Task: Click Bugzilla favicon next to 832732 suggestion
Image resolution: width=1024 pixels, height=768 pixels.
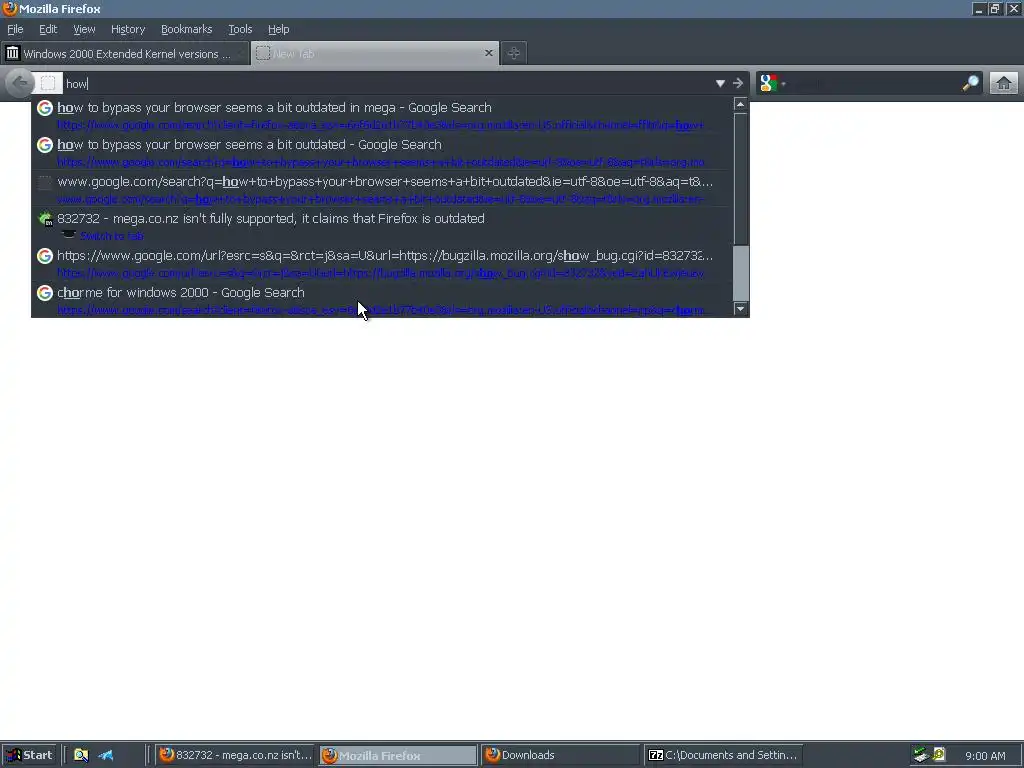Action: (45, 219)
